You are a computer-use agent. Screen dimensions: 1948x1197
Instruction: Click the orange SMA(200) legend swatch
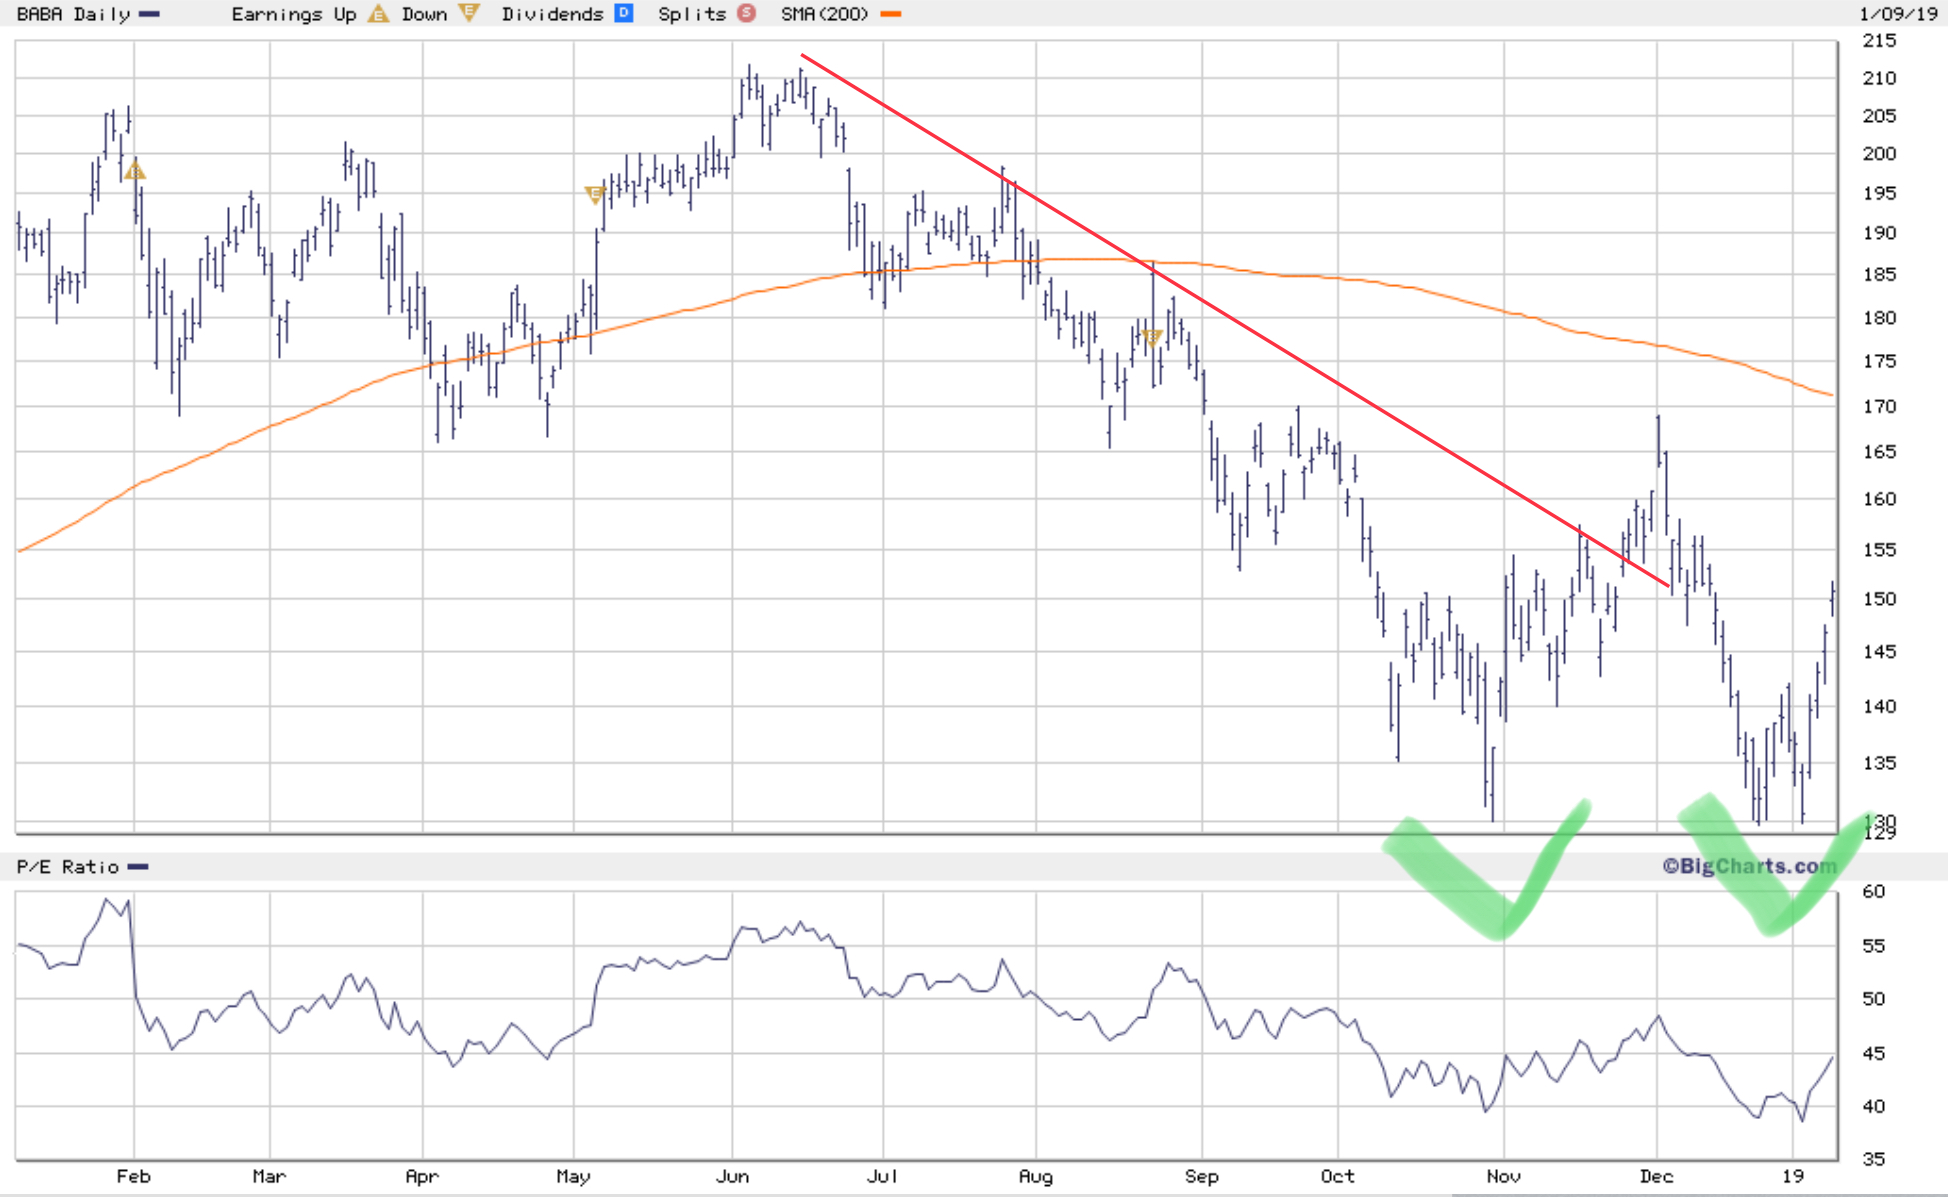click(890, 14)
